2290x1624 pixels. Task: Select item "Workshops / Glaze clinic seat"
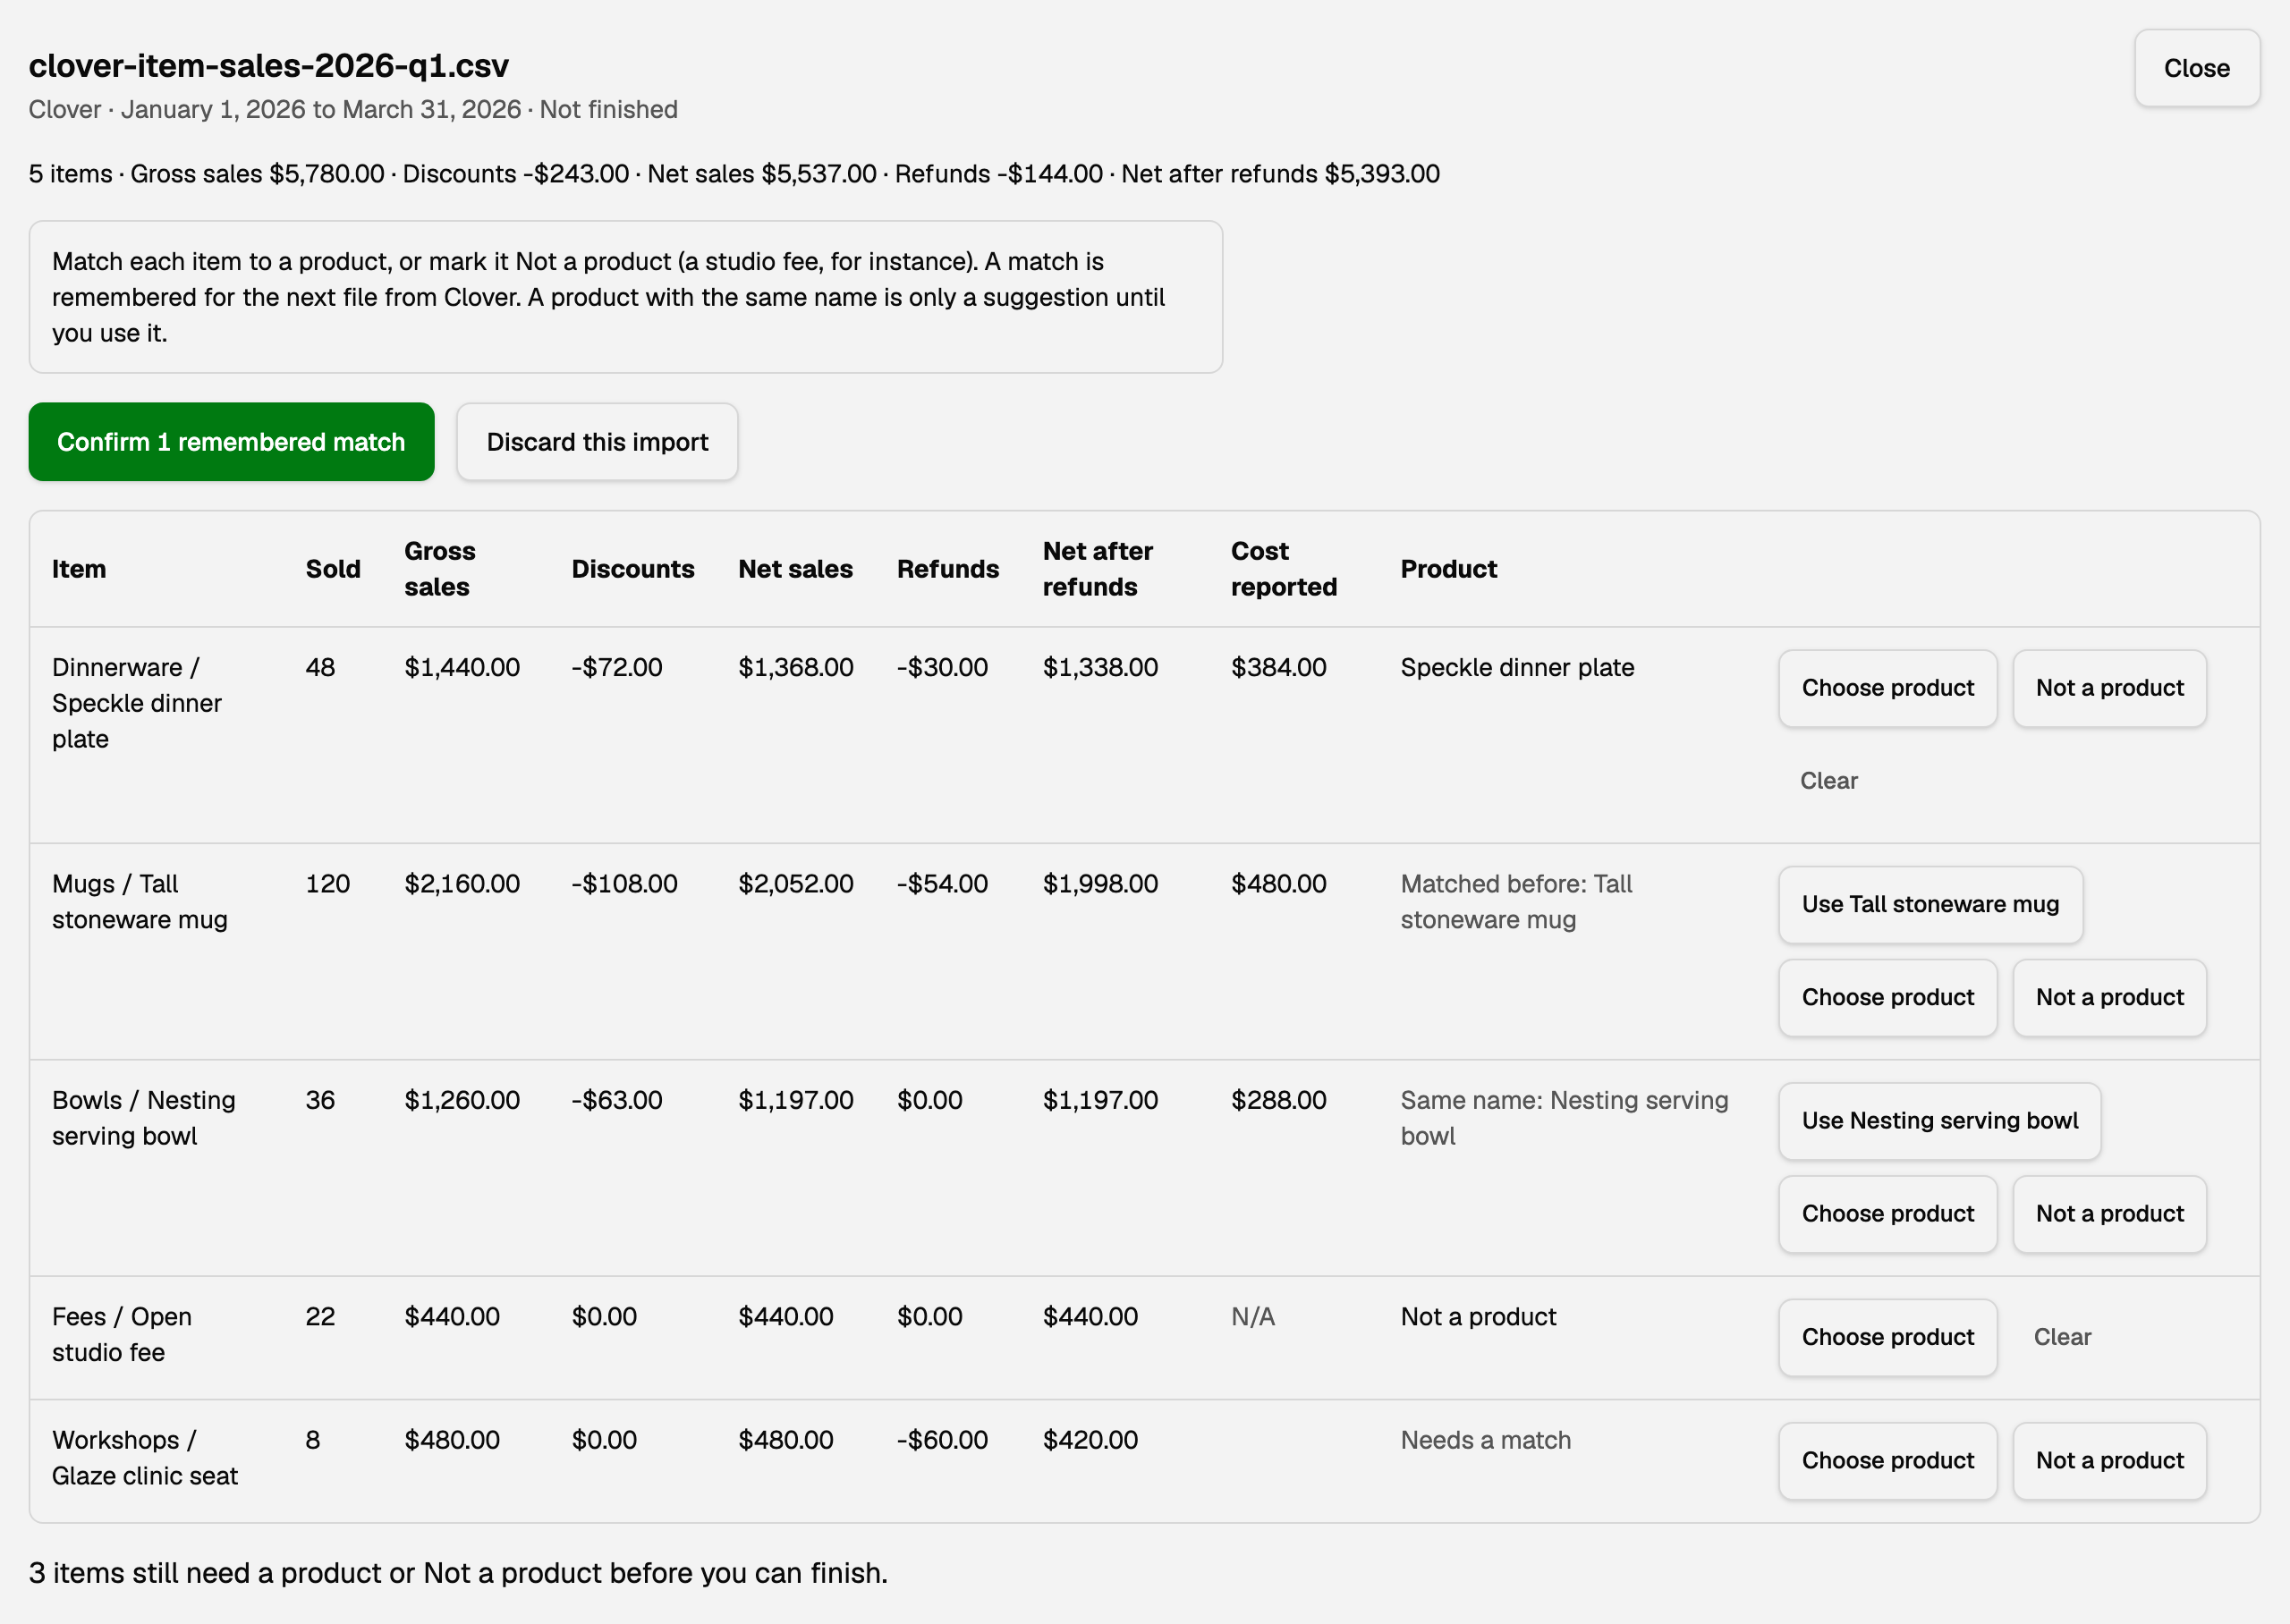(145, 1459)
